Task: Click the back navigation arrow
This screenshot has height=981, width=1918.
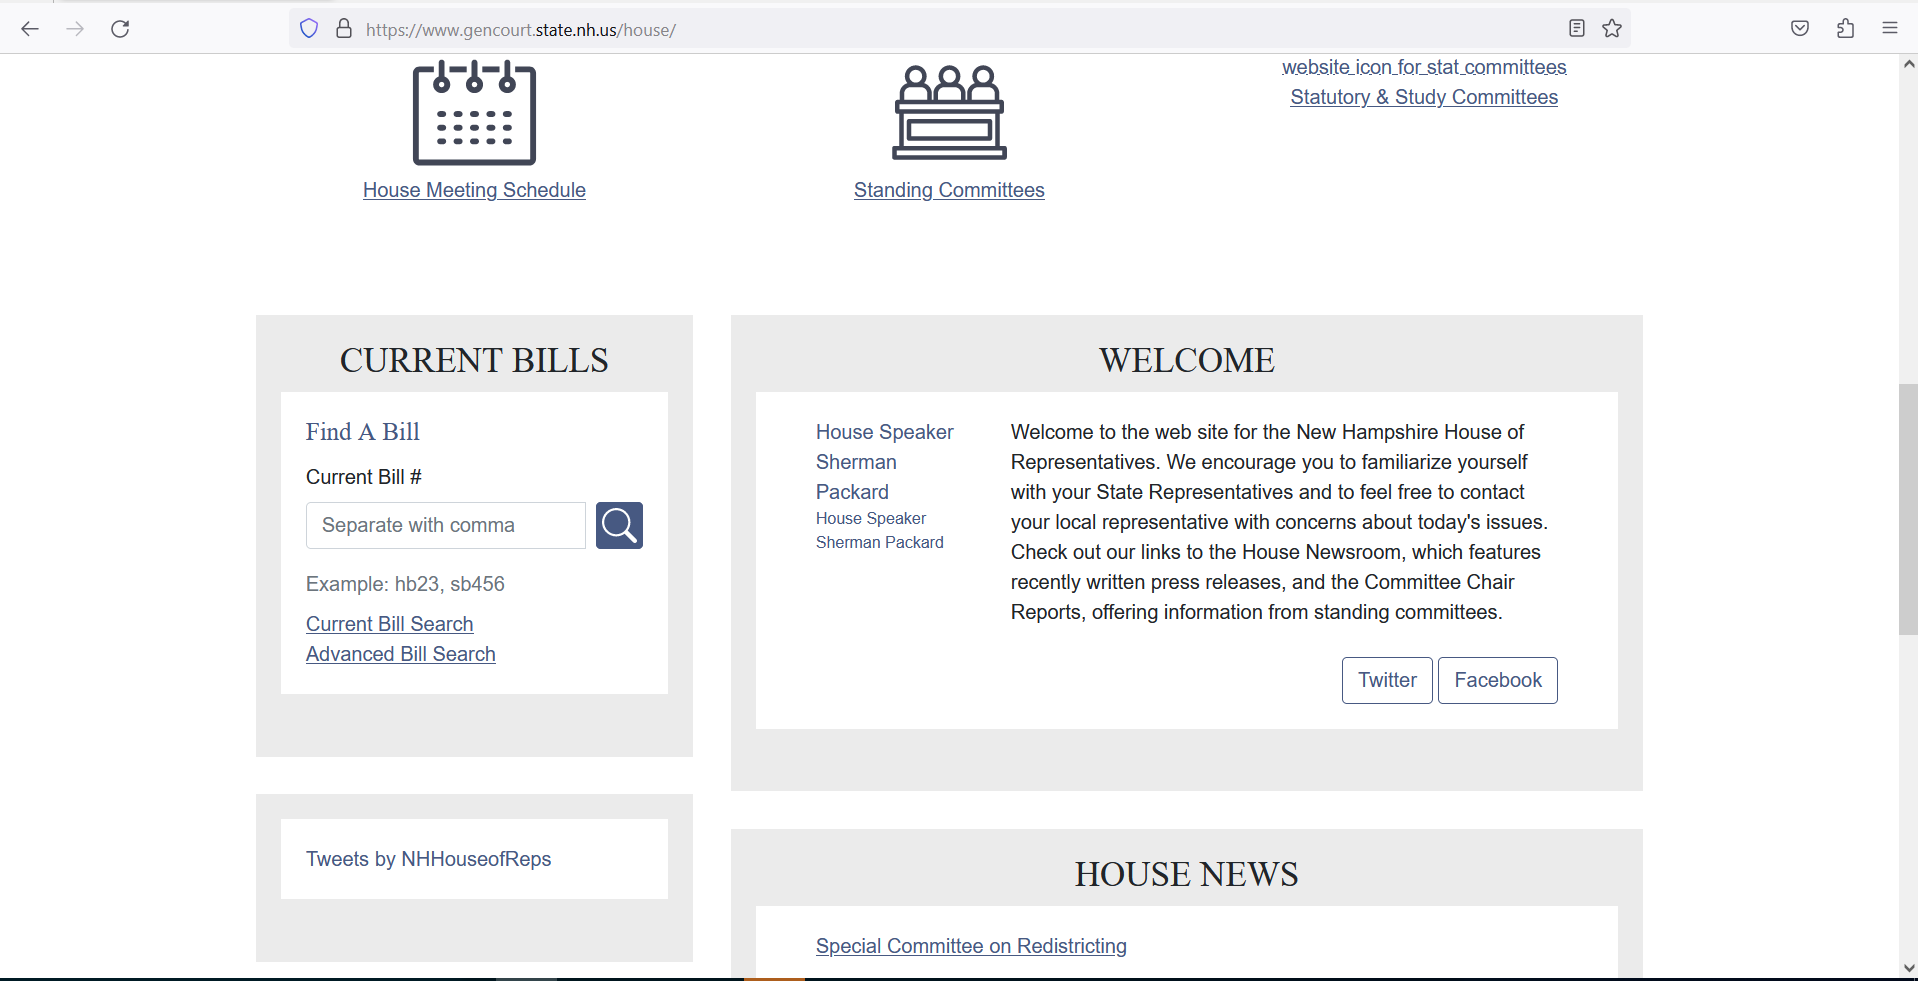Action: [30, 29]
